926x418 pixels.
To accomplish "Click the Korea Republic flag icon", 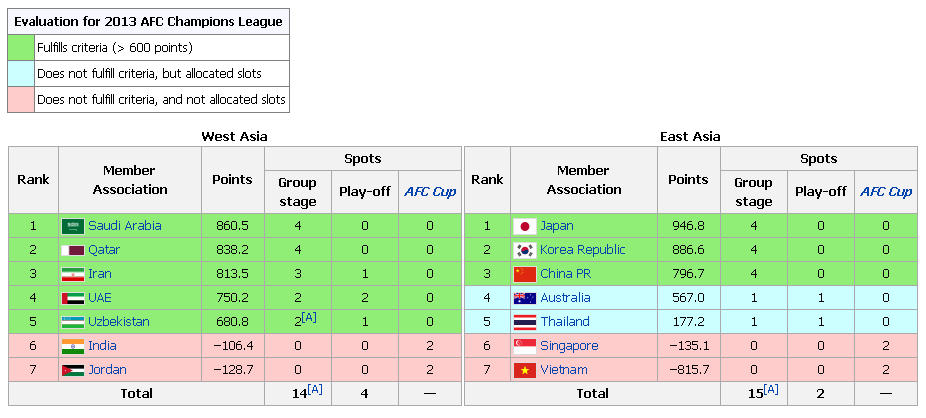I will [x=524, y=250].
